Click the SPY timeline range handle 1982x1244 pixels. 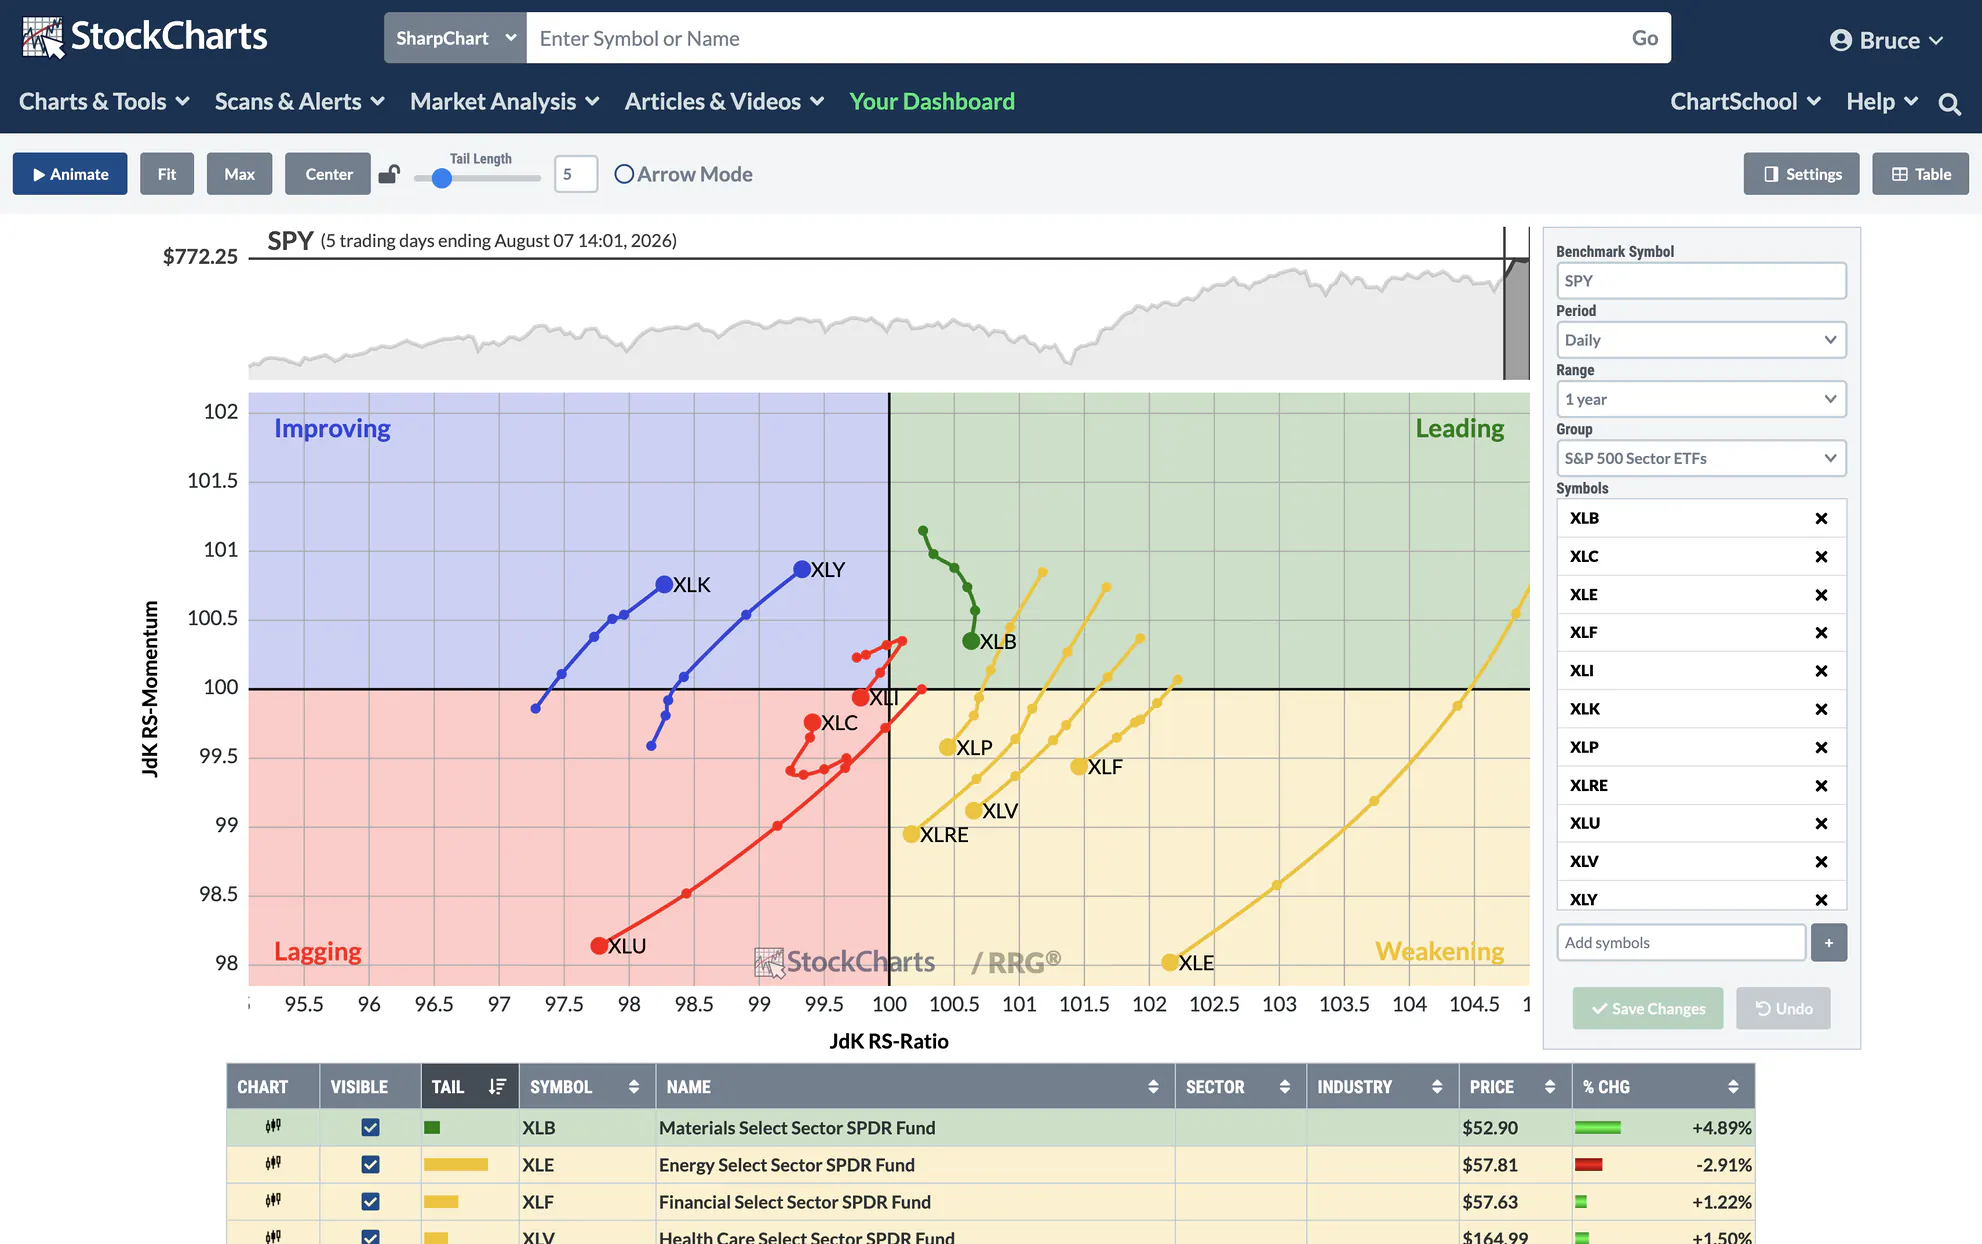(x=1516, y=305)
